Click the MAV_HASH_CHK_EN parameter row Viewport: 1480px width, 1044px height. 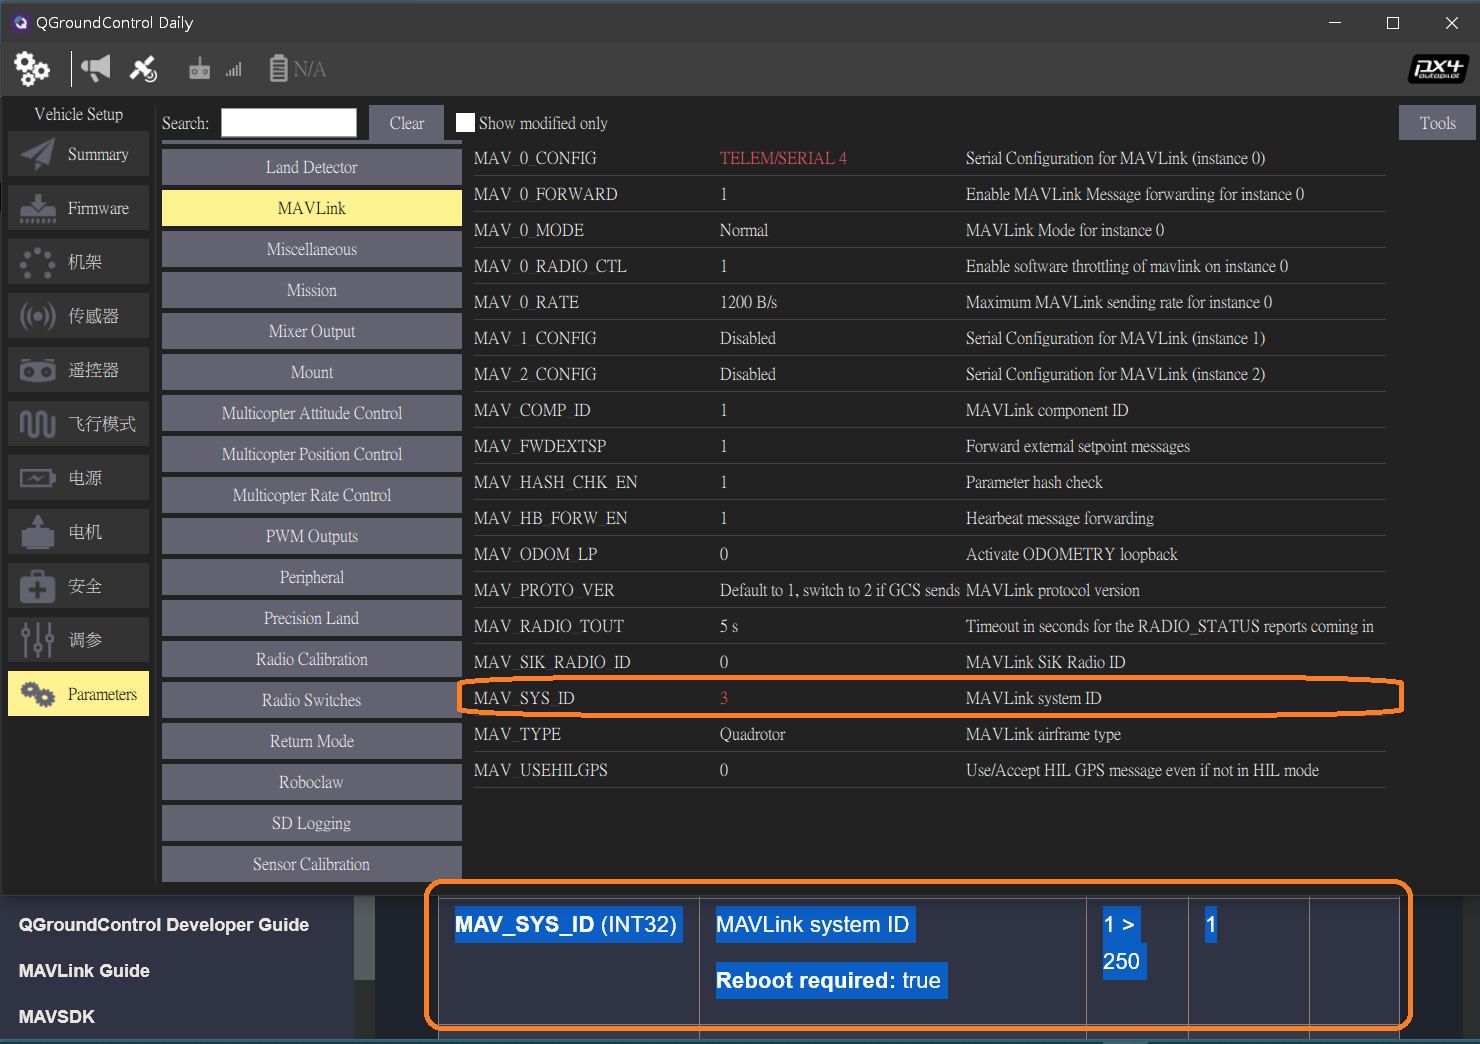[930, 482]
